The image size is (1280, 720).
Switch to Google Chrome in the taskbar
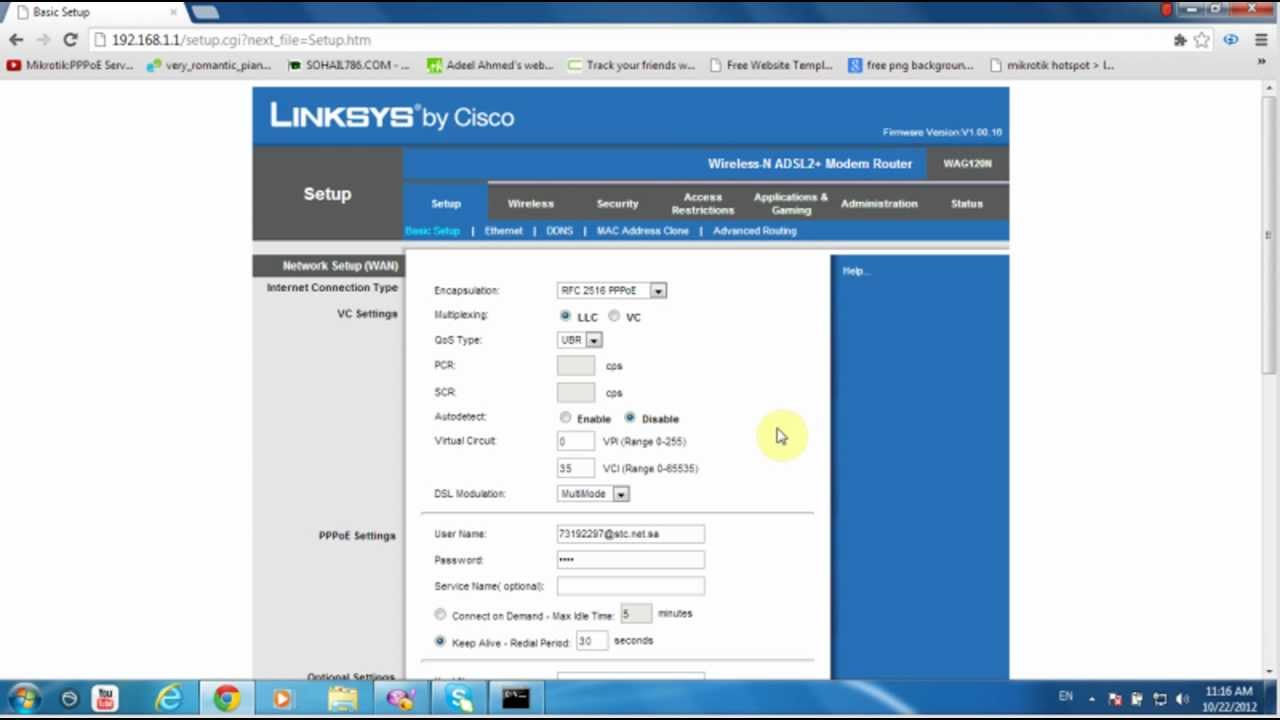point(227,698)
